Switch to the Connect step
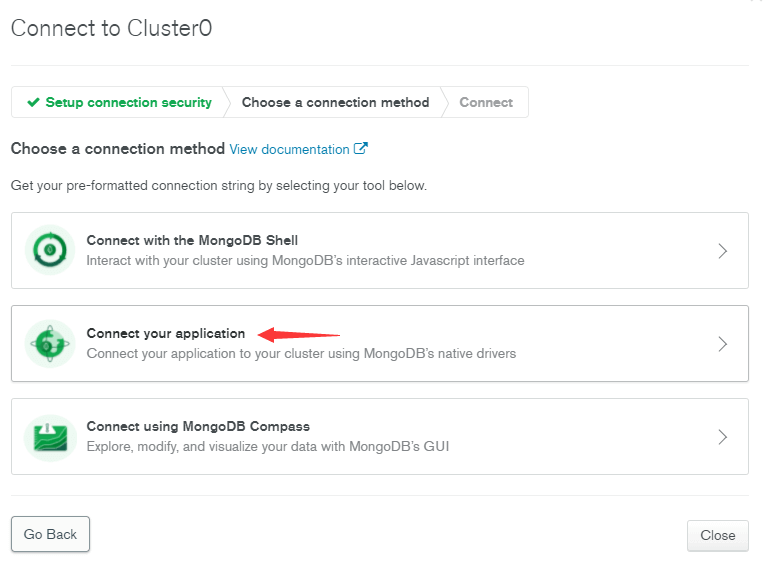 [x=486, y=102]
